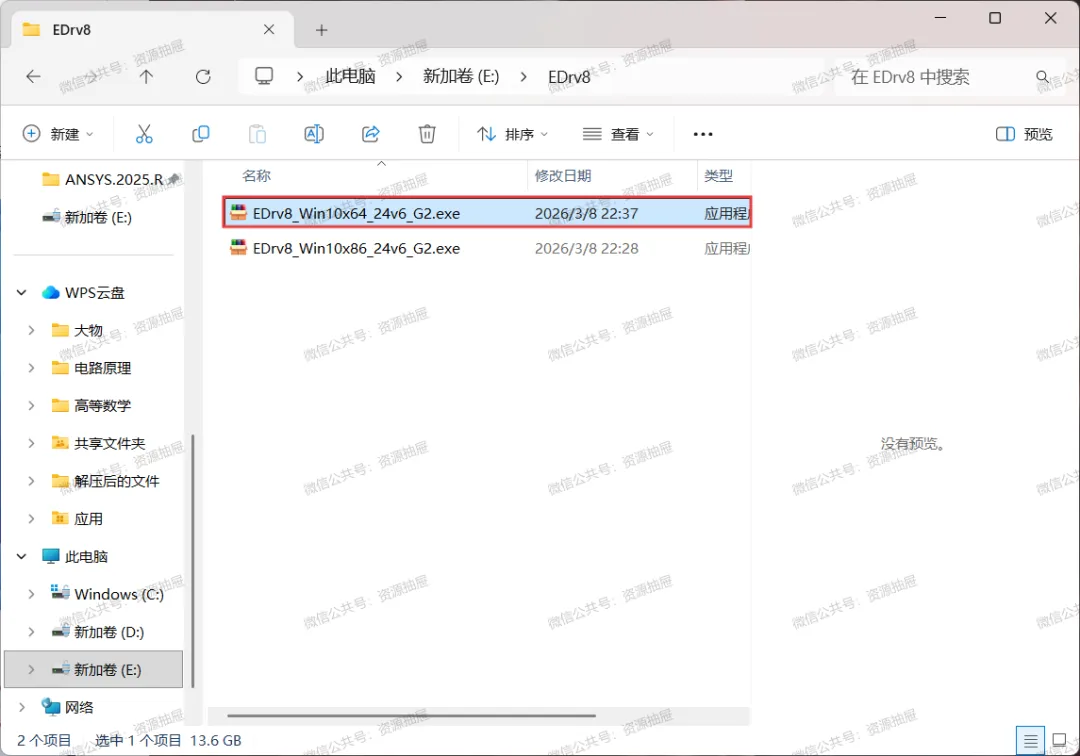1080x756 pixels.
Task: Expand the 新加卷 (D:) drive node
Action: coord(31,631)
